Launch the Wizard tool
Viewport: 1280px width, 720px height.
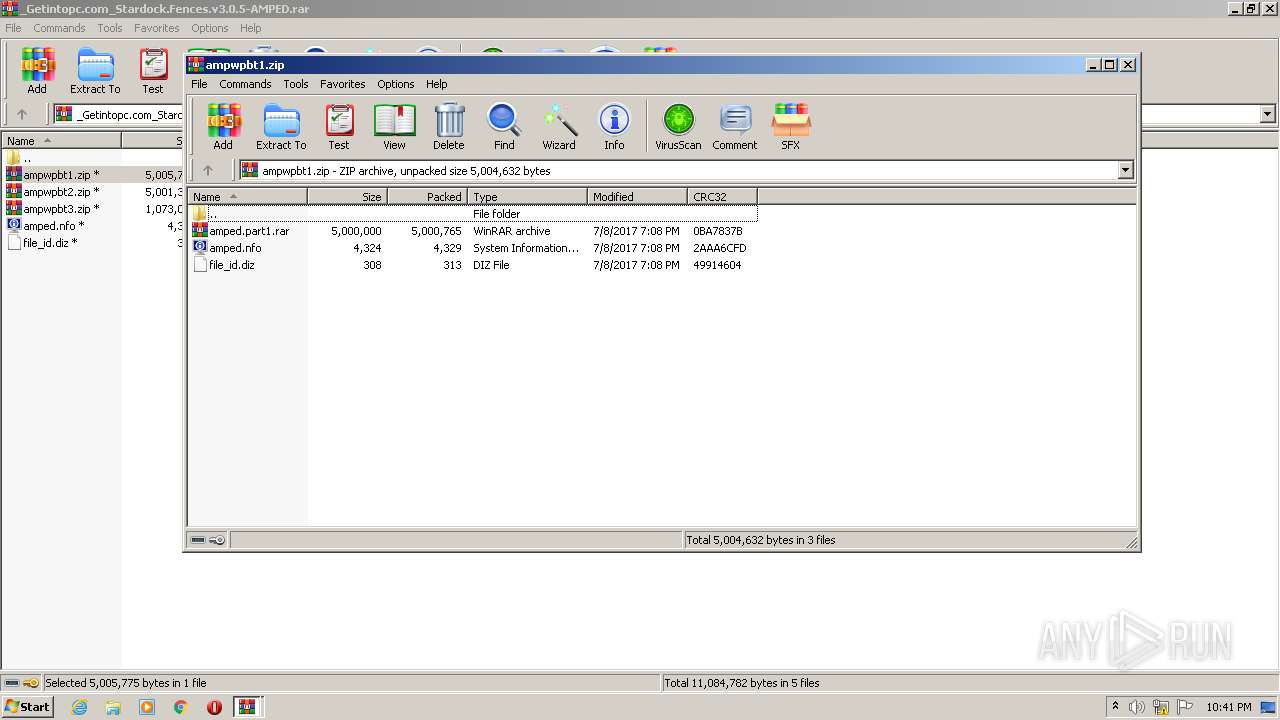559,127
